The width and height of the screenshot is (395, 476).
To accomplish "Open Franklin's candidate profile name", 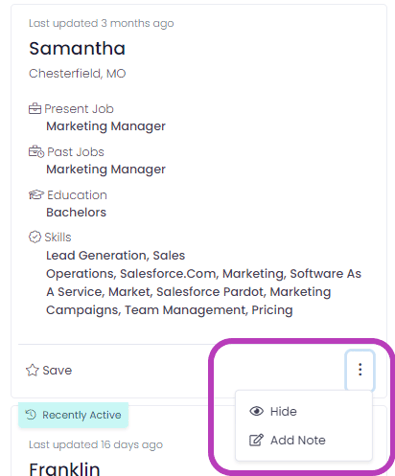I will pyautogui.click(x=64, y=468).
